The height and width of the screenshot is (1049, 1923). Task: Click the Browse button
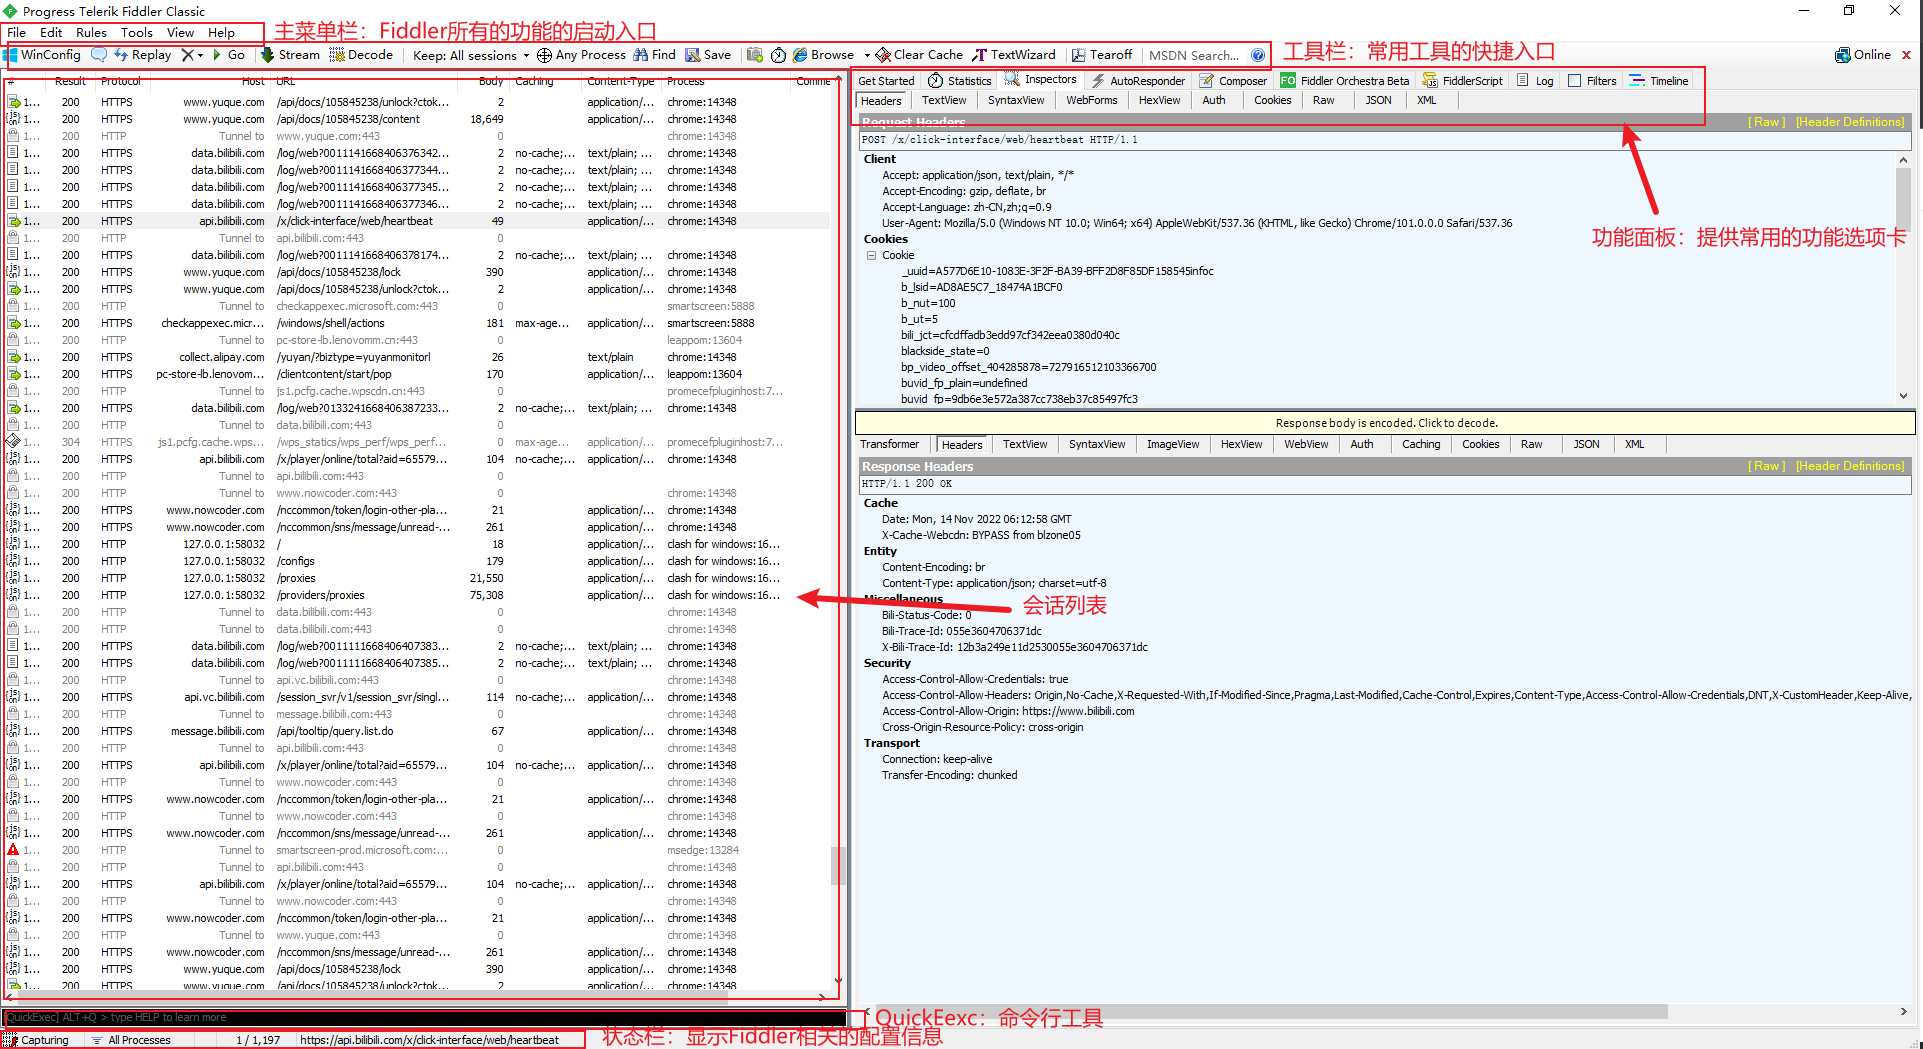pos(823,55)
